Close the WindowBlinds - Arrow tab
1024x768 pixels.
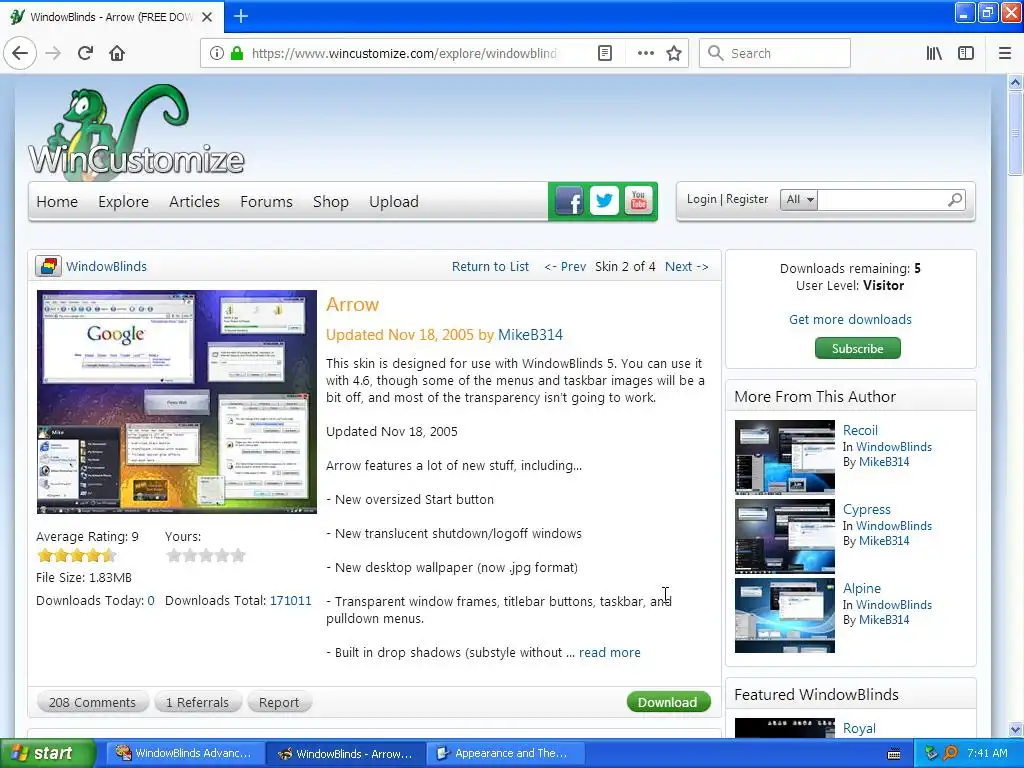207,17
